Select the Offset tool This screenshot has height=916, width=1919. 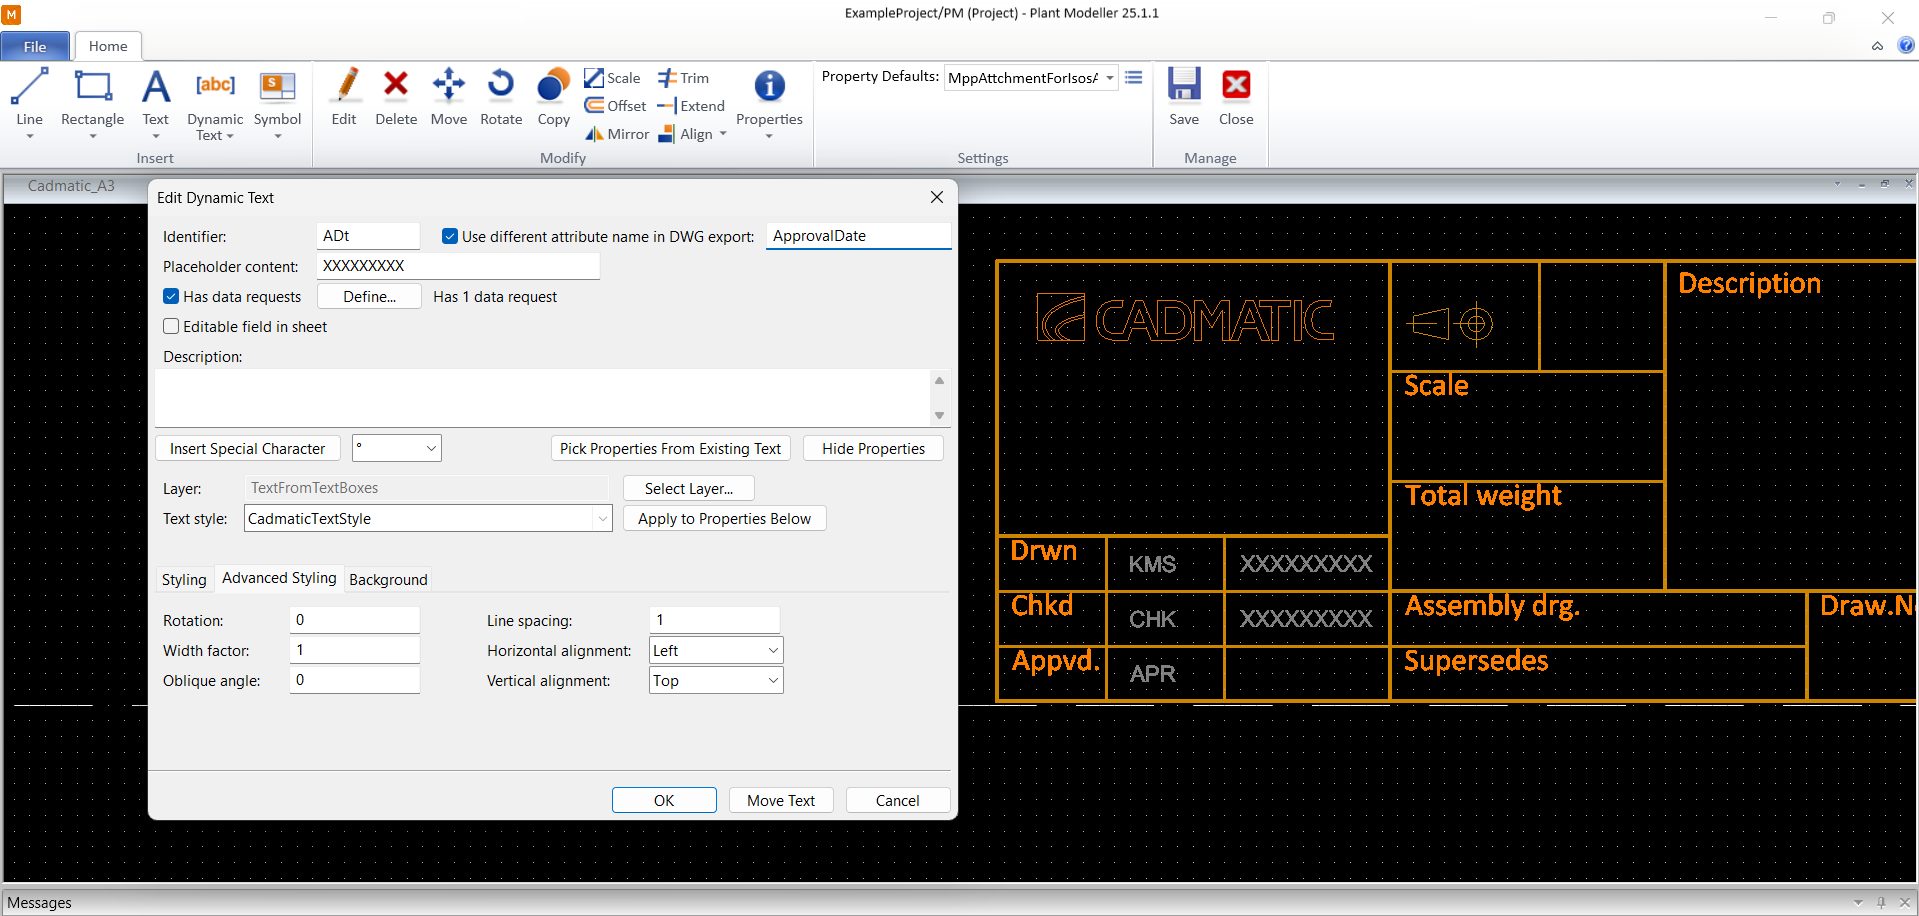pos(615,106)
